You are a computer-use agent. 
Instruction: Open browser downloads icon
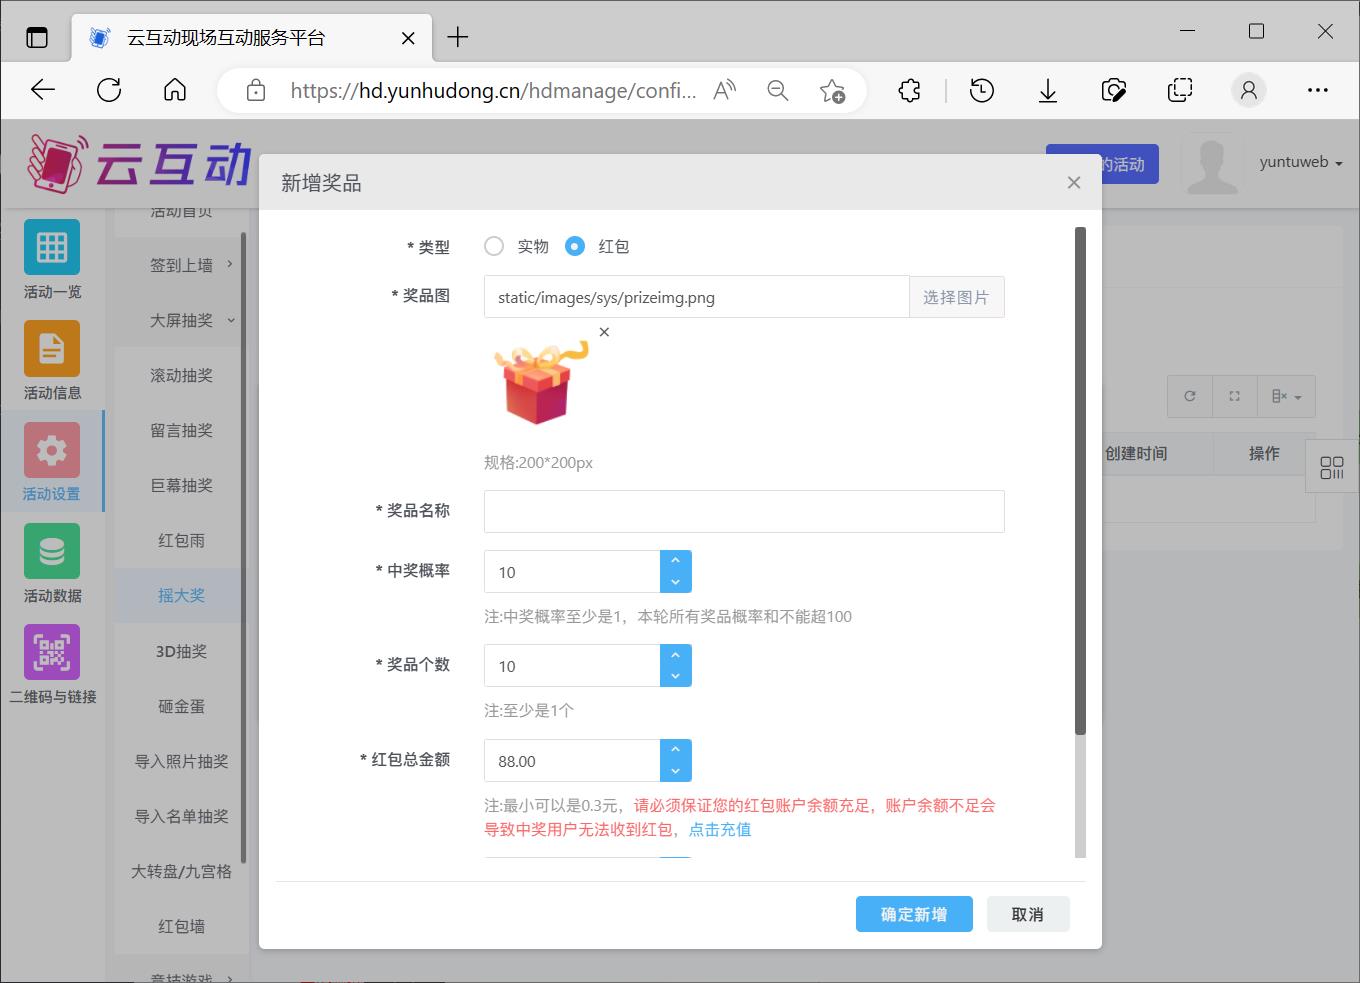tap(1048, 91)
